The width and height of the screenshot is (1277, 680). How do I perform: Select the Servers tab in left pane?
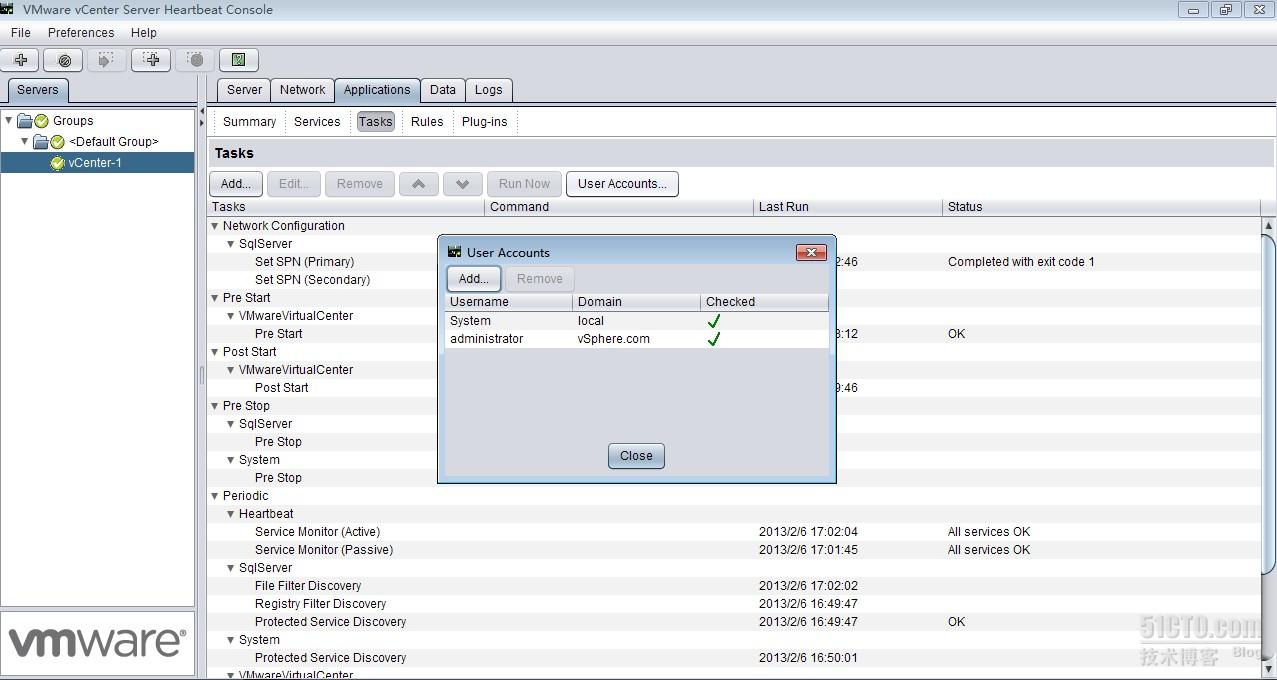38,90
